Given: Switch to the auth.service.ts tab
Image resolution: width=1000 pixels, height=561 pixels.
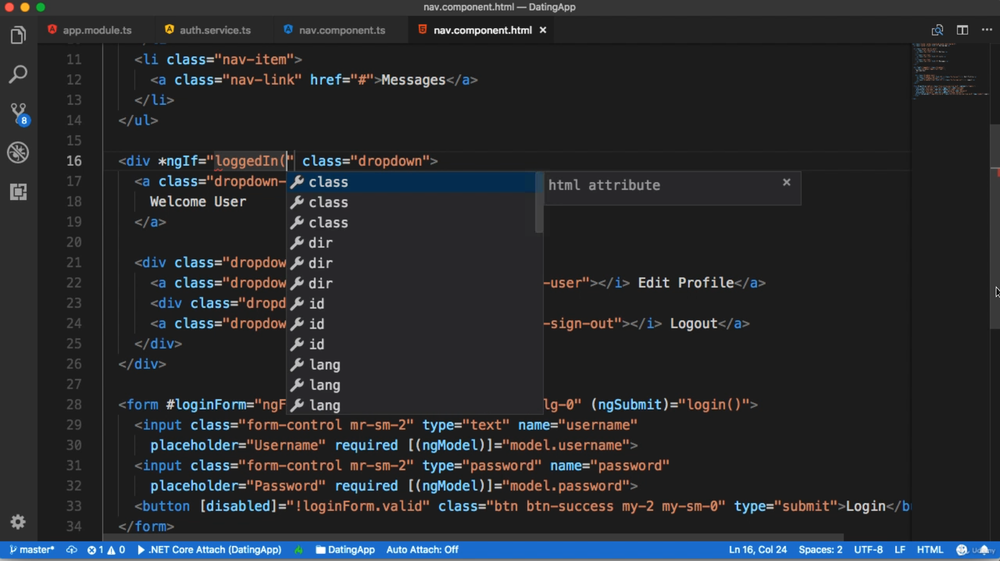Looking at the screenshot, I should click(x=214, y=30).
